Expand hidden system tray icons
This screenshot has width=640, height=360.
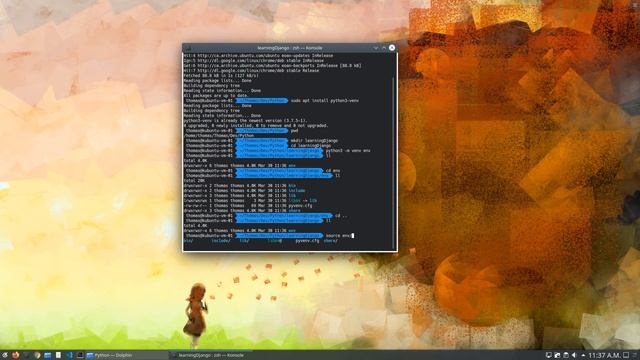(x=583, y=356)
